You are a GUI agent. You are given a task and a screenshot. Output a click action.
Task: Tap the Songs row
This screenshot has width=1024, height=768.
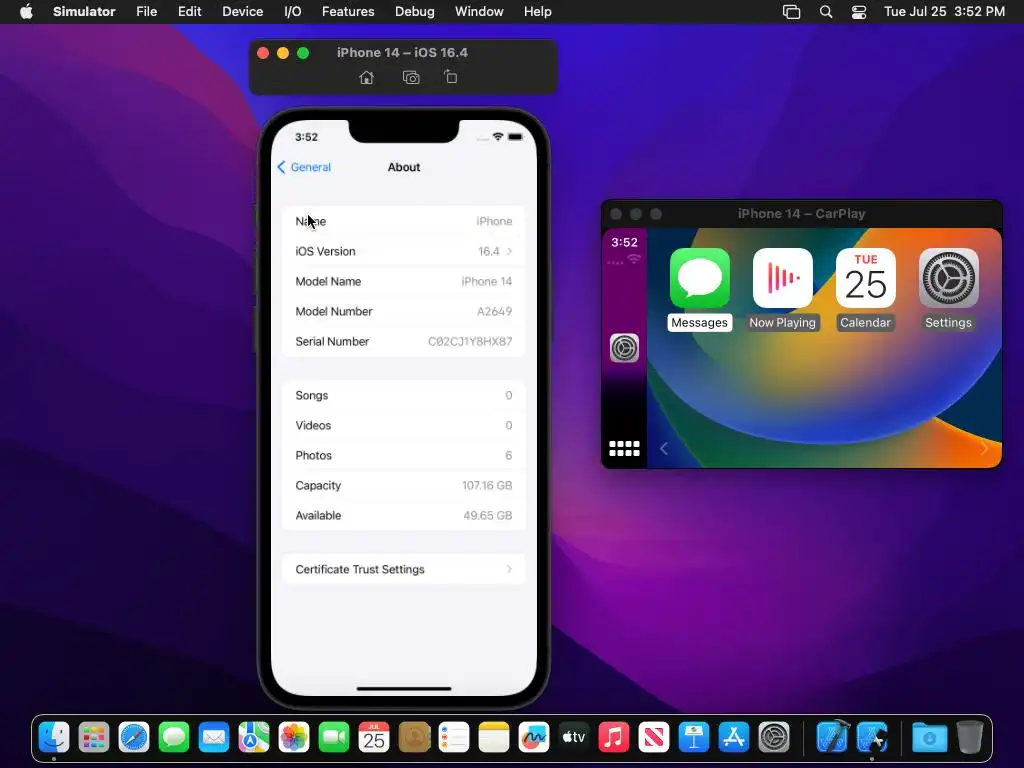click(404, 395)
